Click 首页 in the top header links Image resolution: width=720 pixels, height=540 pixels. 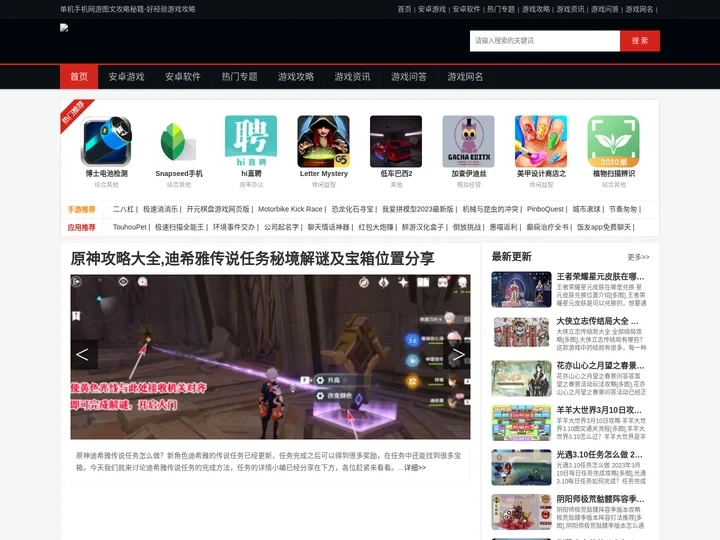click(405, 9)
